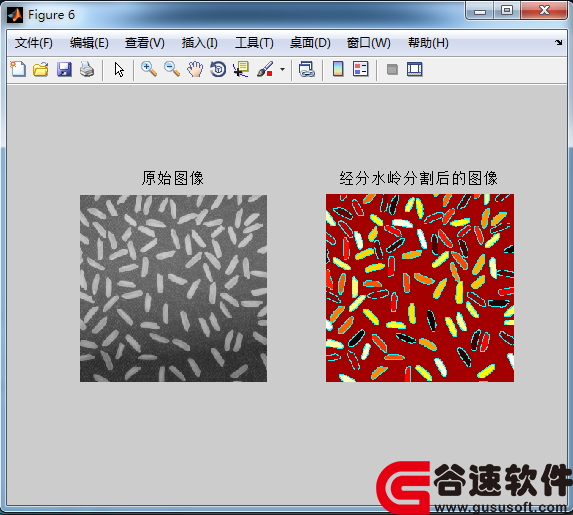The image size is (573, 515).
Task: Toggle the Brush data tool
Action: [265, 69]
